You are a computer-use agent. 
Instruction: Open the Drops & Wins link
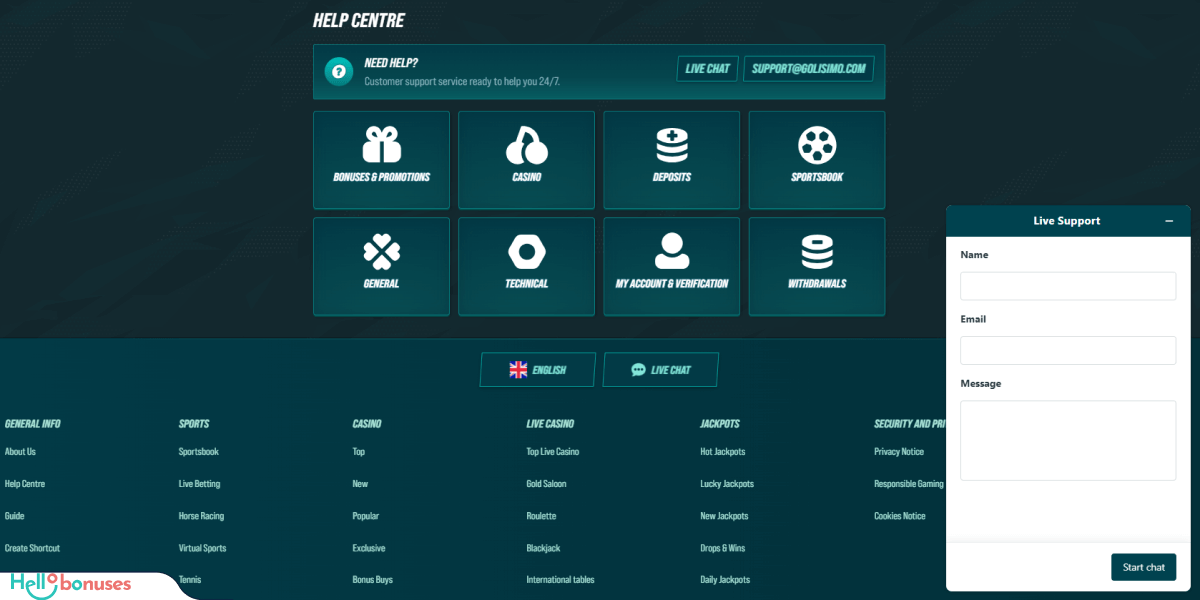click(x=723, y=548)
